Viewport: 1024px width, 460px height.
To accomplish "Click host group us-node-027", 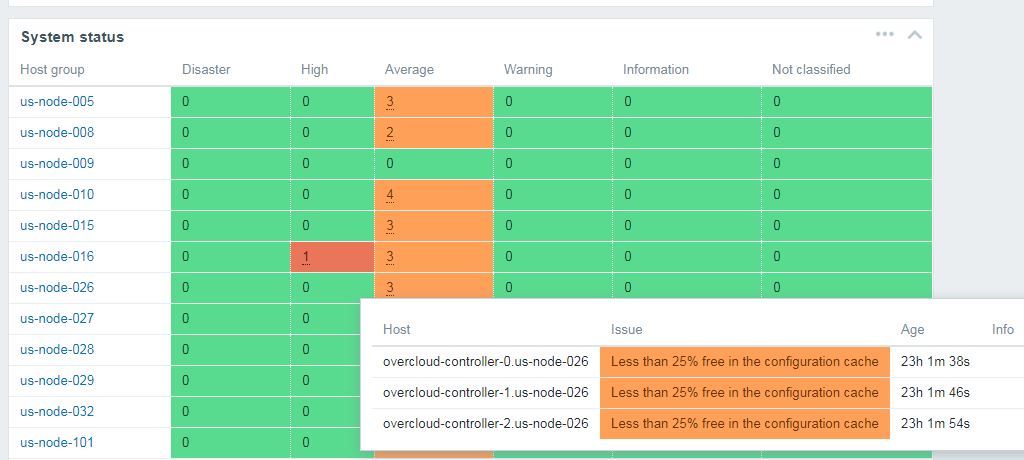I will (57, 318).
